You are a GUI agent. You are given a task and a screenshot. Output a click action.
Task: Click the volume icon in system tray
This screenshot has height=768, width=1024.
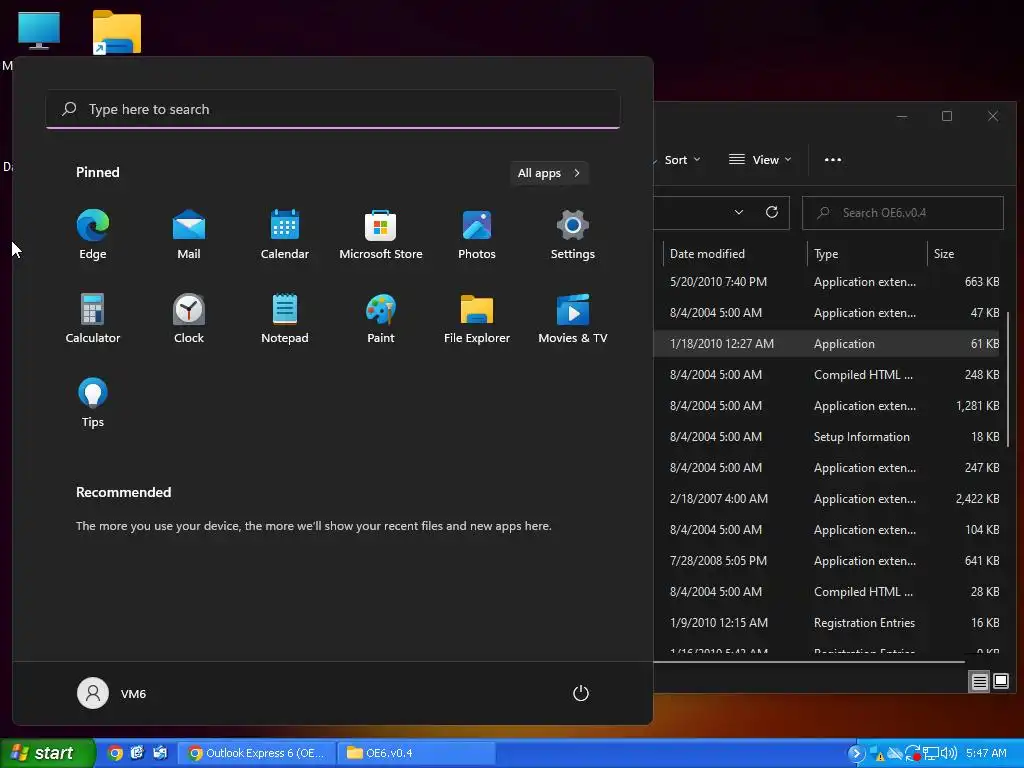click(948, 754)
